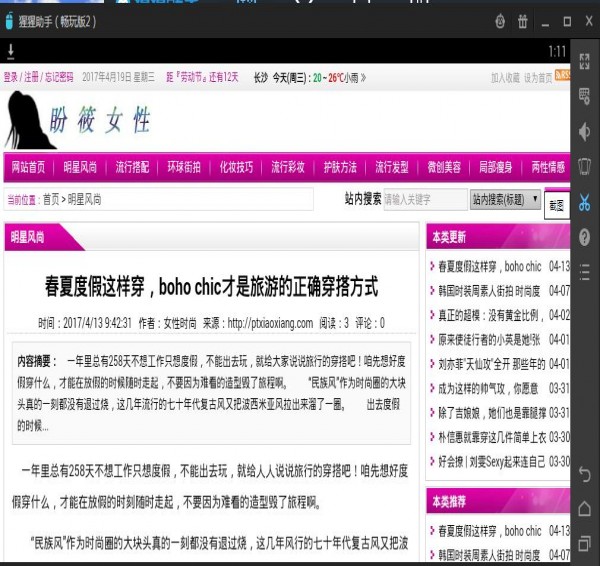Click the 本类更新 panel header
Viewport: 600px width, 566px height.
click(x=449, y=237)
